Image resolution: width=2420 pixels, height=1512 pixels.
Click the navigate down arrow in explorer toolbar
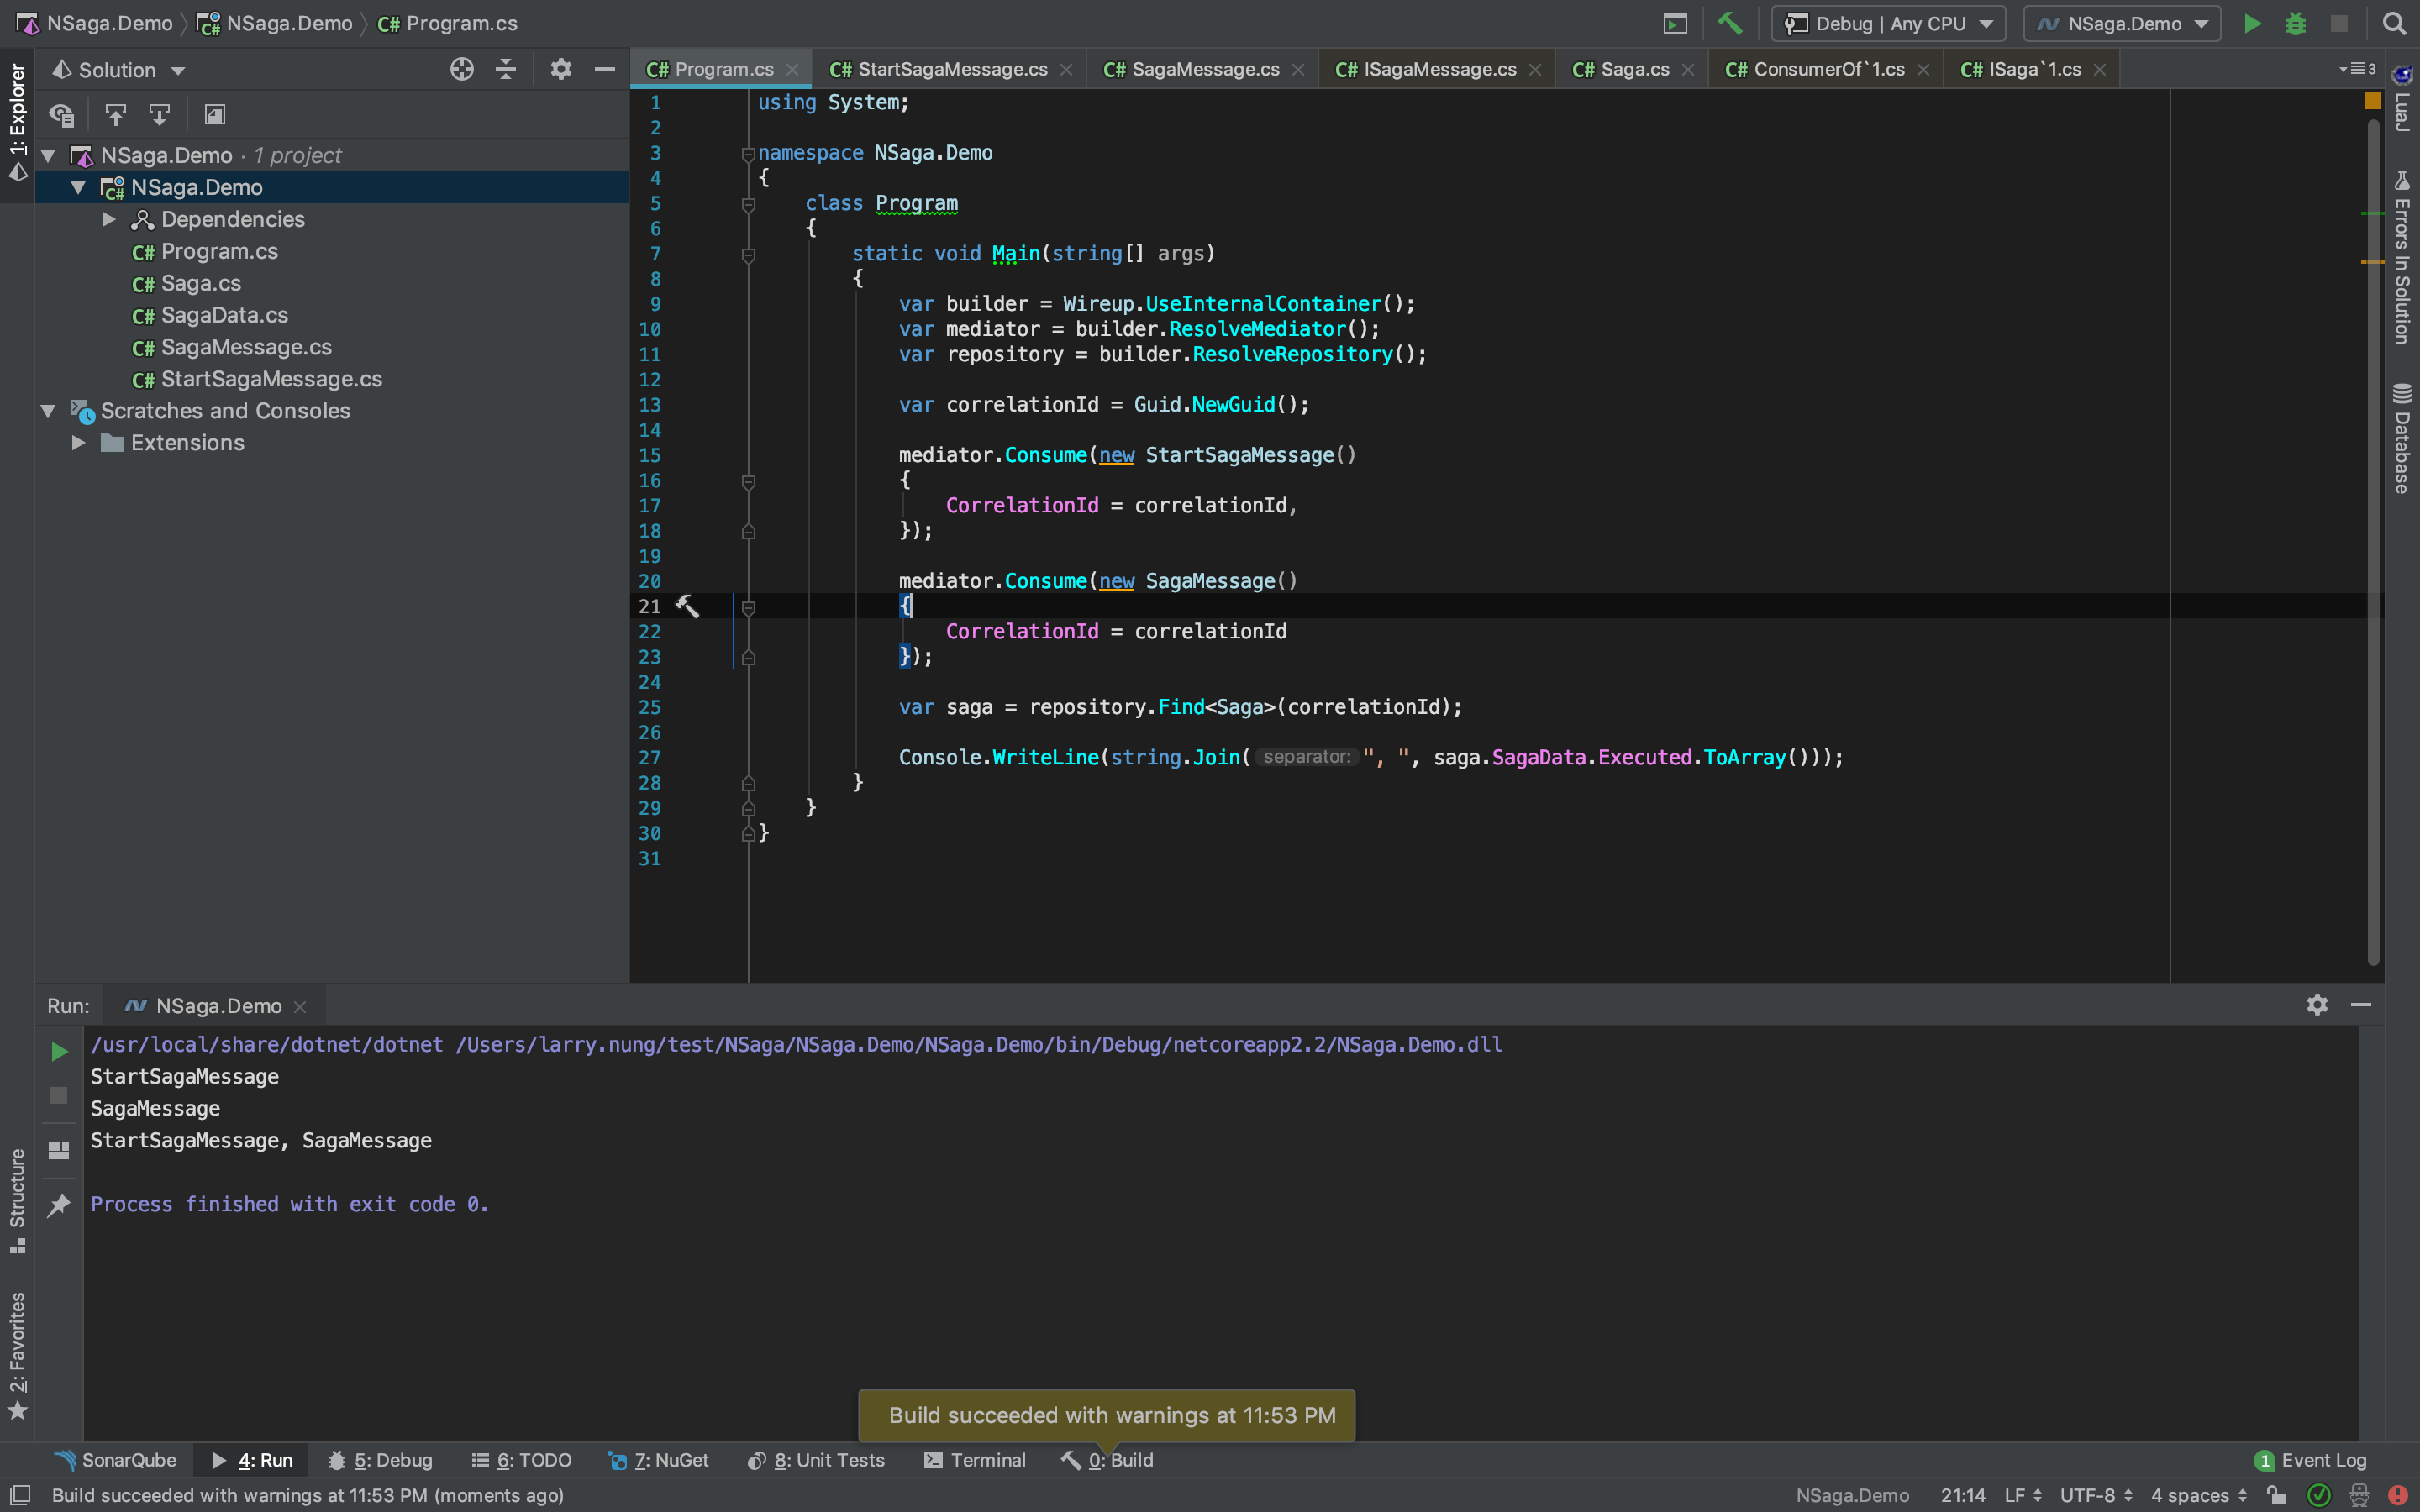tap(159, 115)
